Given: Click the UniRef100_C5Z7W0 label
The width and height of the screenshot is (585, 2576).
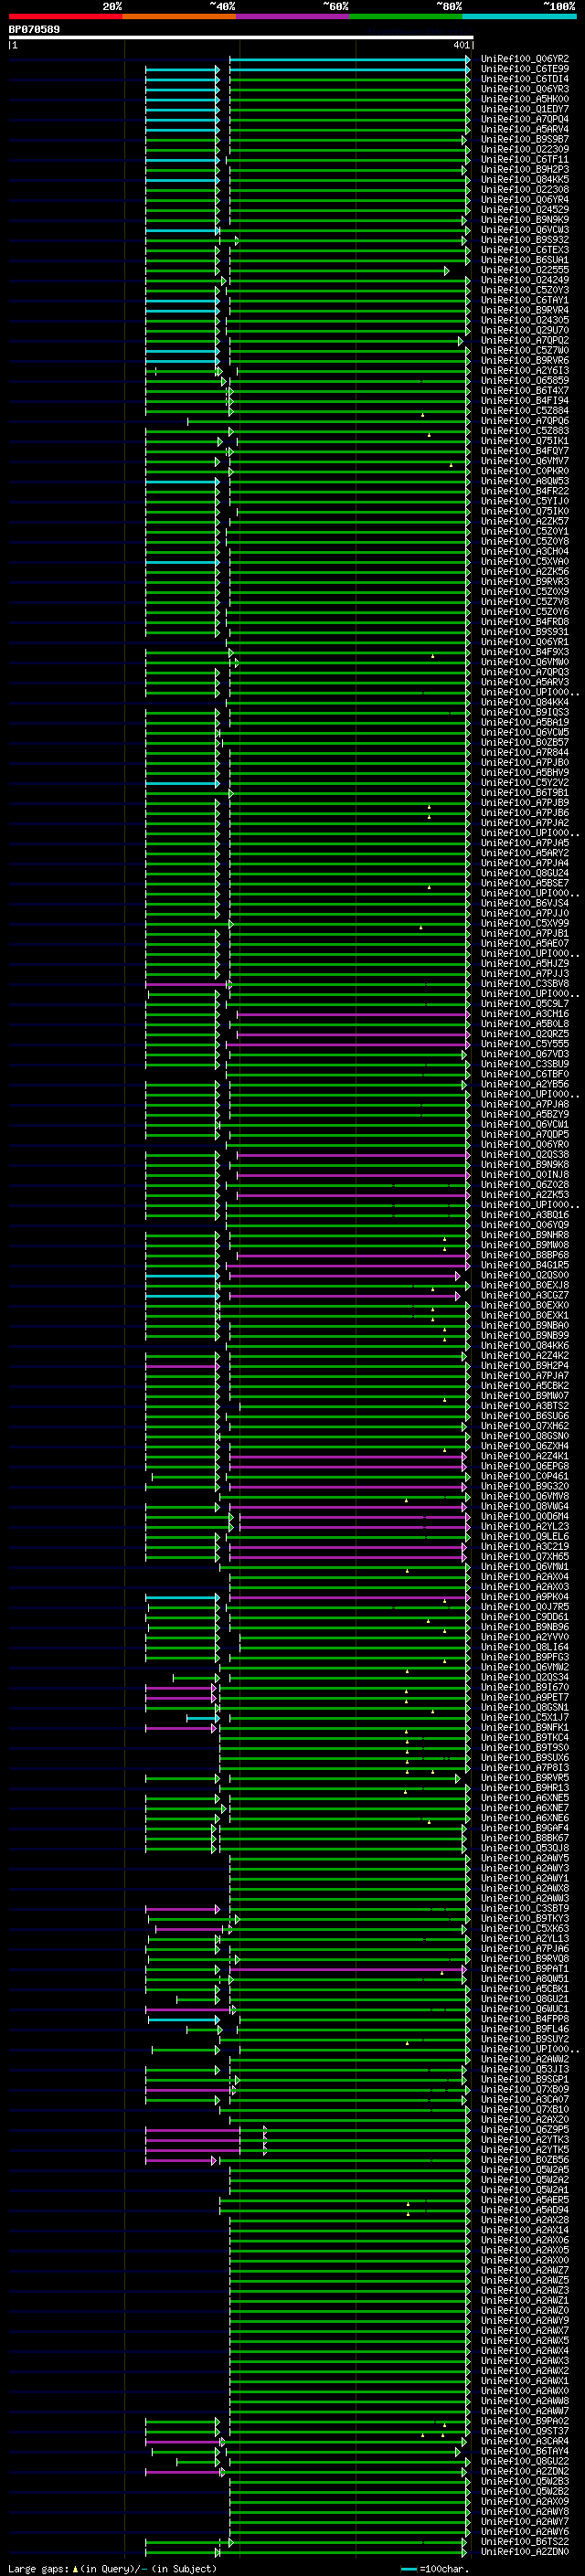Looking at the screenshot, I should pyautogui.click(x=525, y=350).
